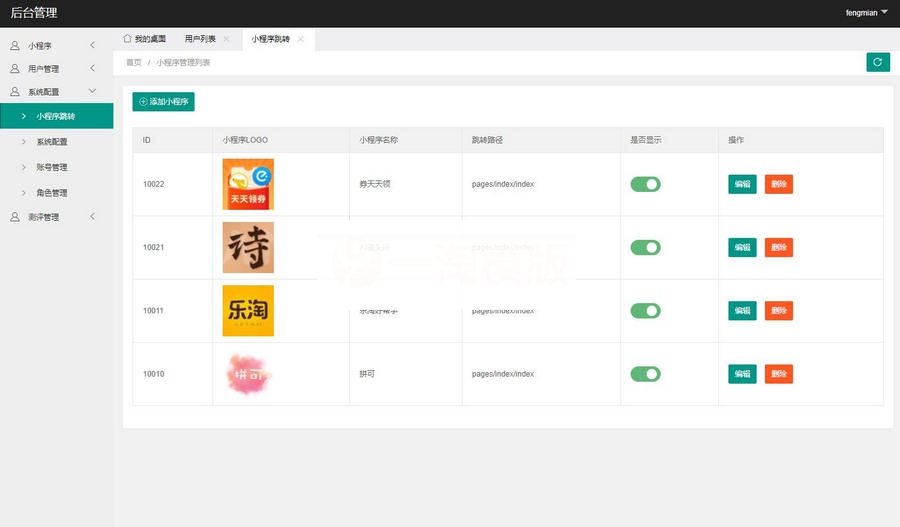Click the 首页 breadcrumb link
The height and width of the screenshot is (527, 900).
(x=133, y=63)
